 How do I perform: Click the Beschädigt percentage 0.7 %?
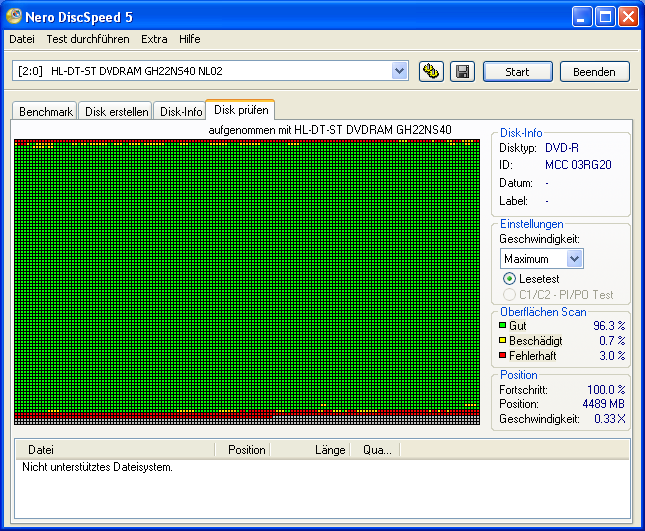(612, 341)
